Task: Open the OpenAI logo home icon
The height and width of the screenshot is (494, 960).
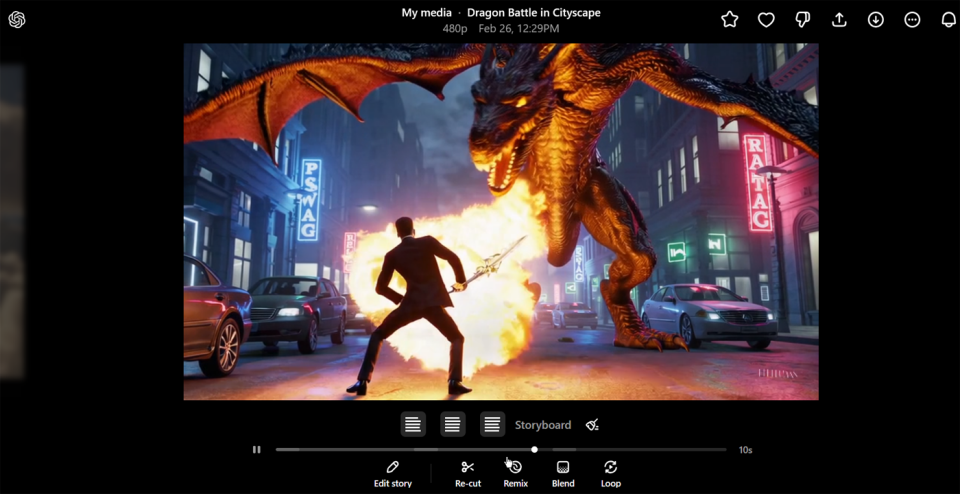Action: click(17, 20)
